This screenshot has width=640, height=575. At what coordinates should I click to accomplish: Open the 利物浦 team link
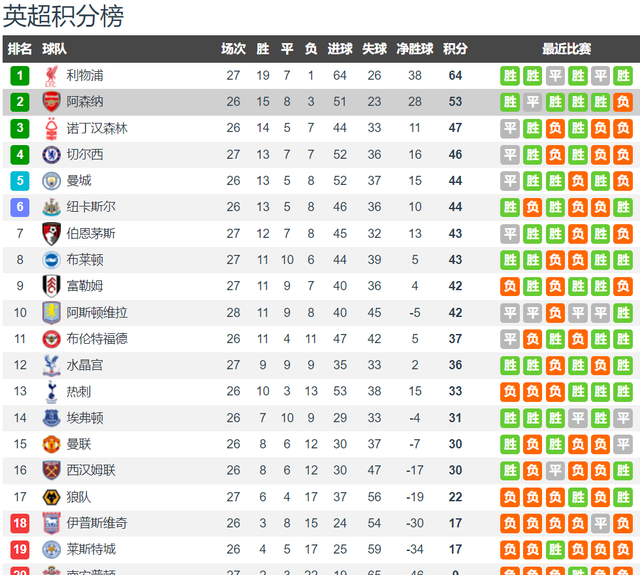pyautogui.click(x=85, y=75)
